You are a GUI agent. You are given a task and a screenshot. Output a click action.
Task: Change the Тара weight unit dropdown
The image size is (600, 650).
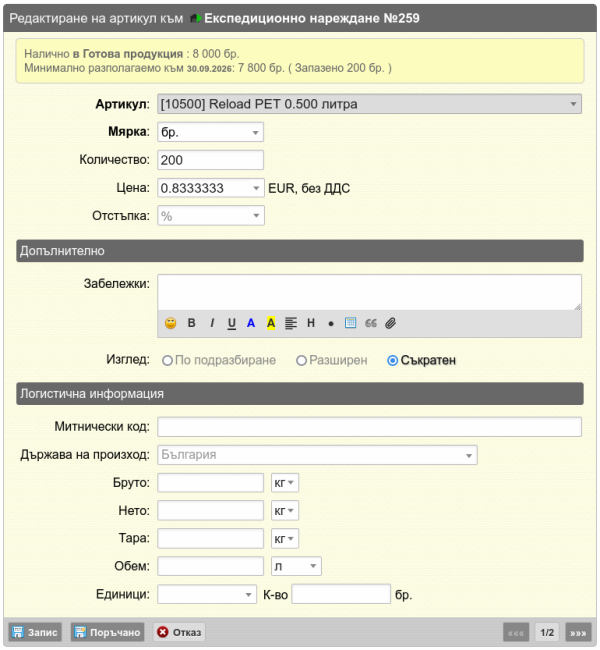tap(285, 539)
